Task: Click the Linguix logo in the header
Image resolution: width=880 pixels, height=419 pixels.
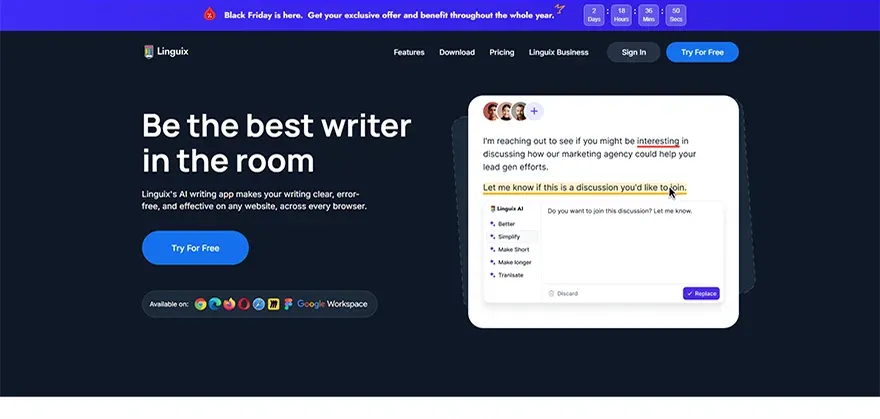Action: pyautogui.click(x=166, y=52)
